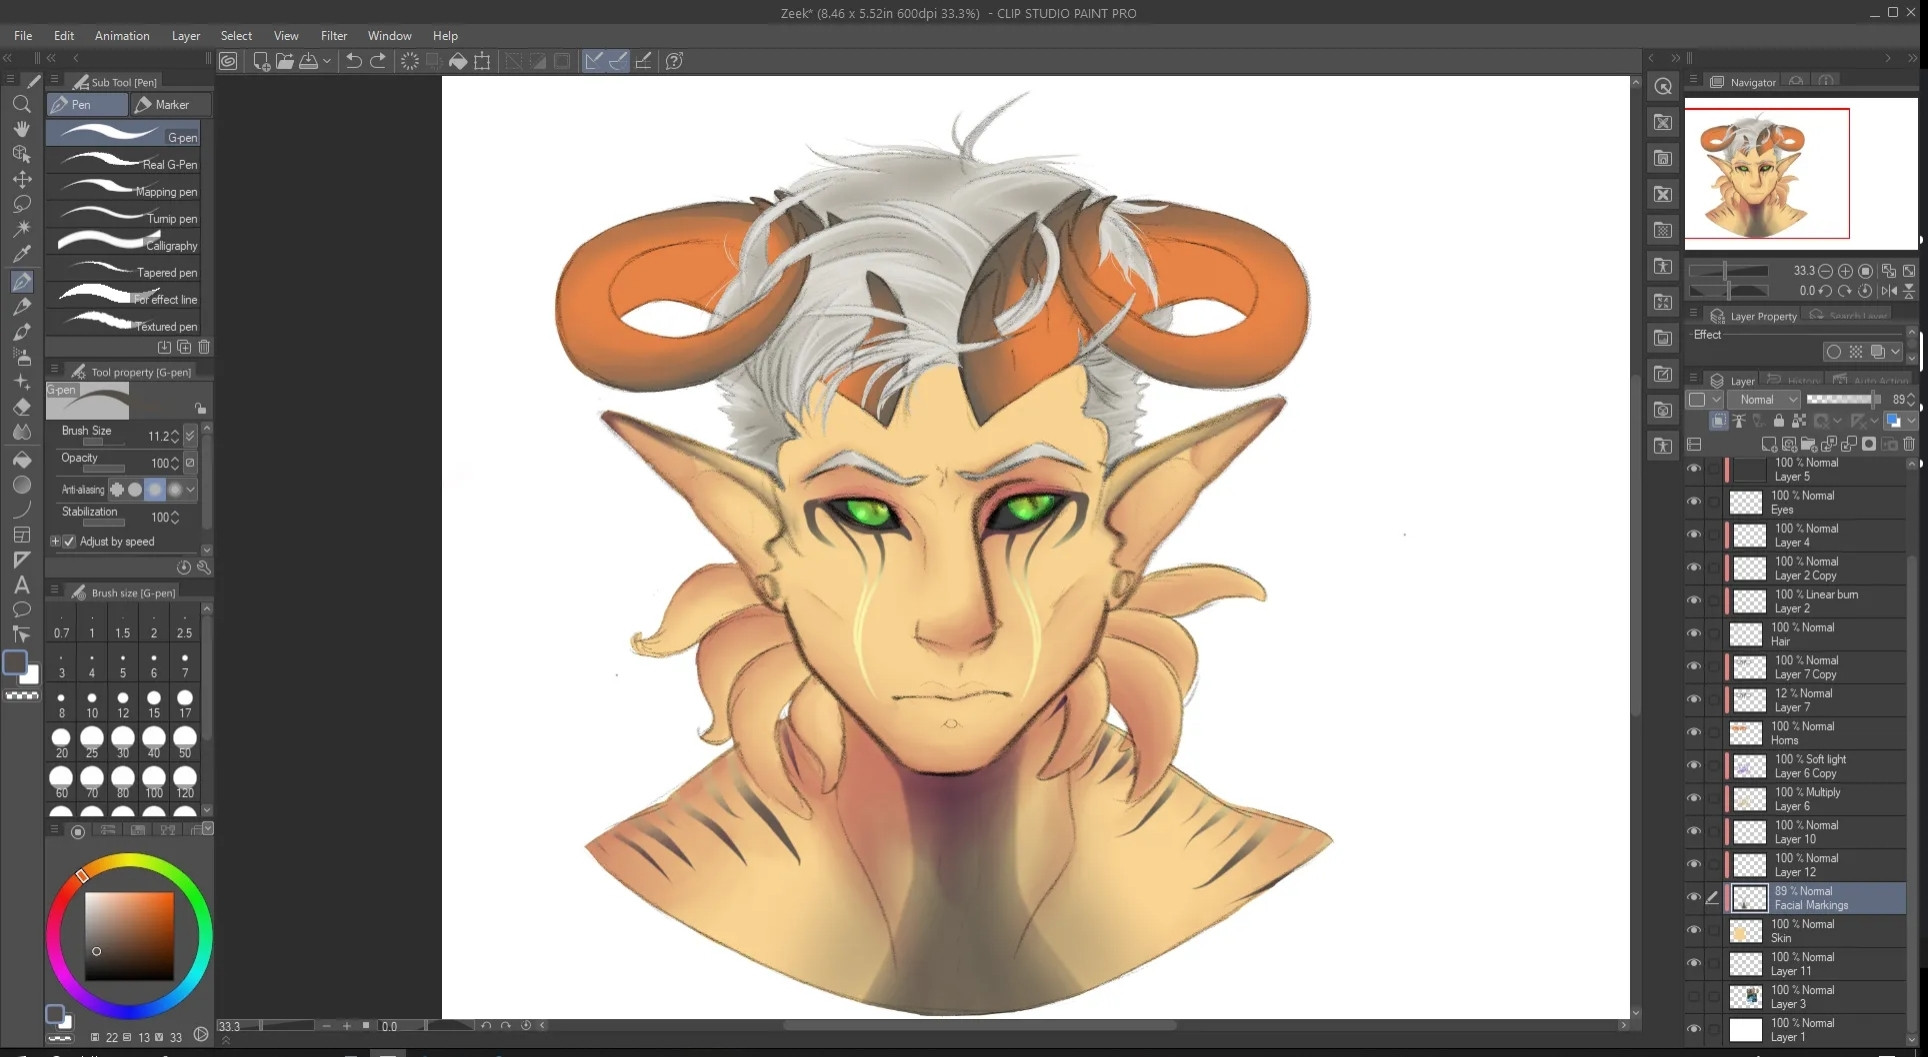This screenshot has width=1928, height=1057.
Task: Select the Eyedropper tool
Action: coord(21,254)
